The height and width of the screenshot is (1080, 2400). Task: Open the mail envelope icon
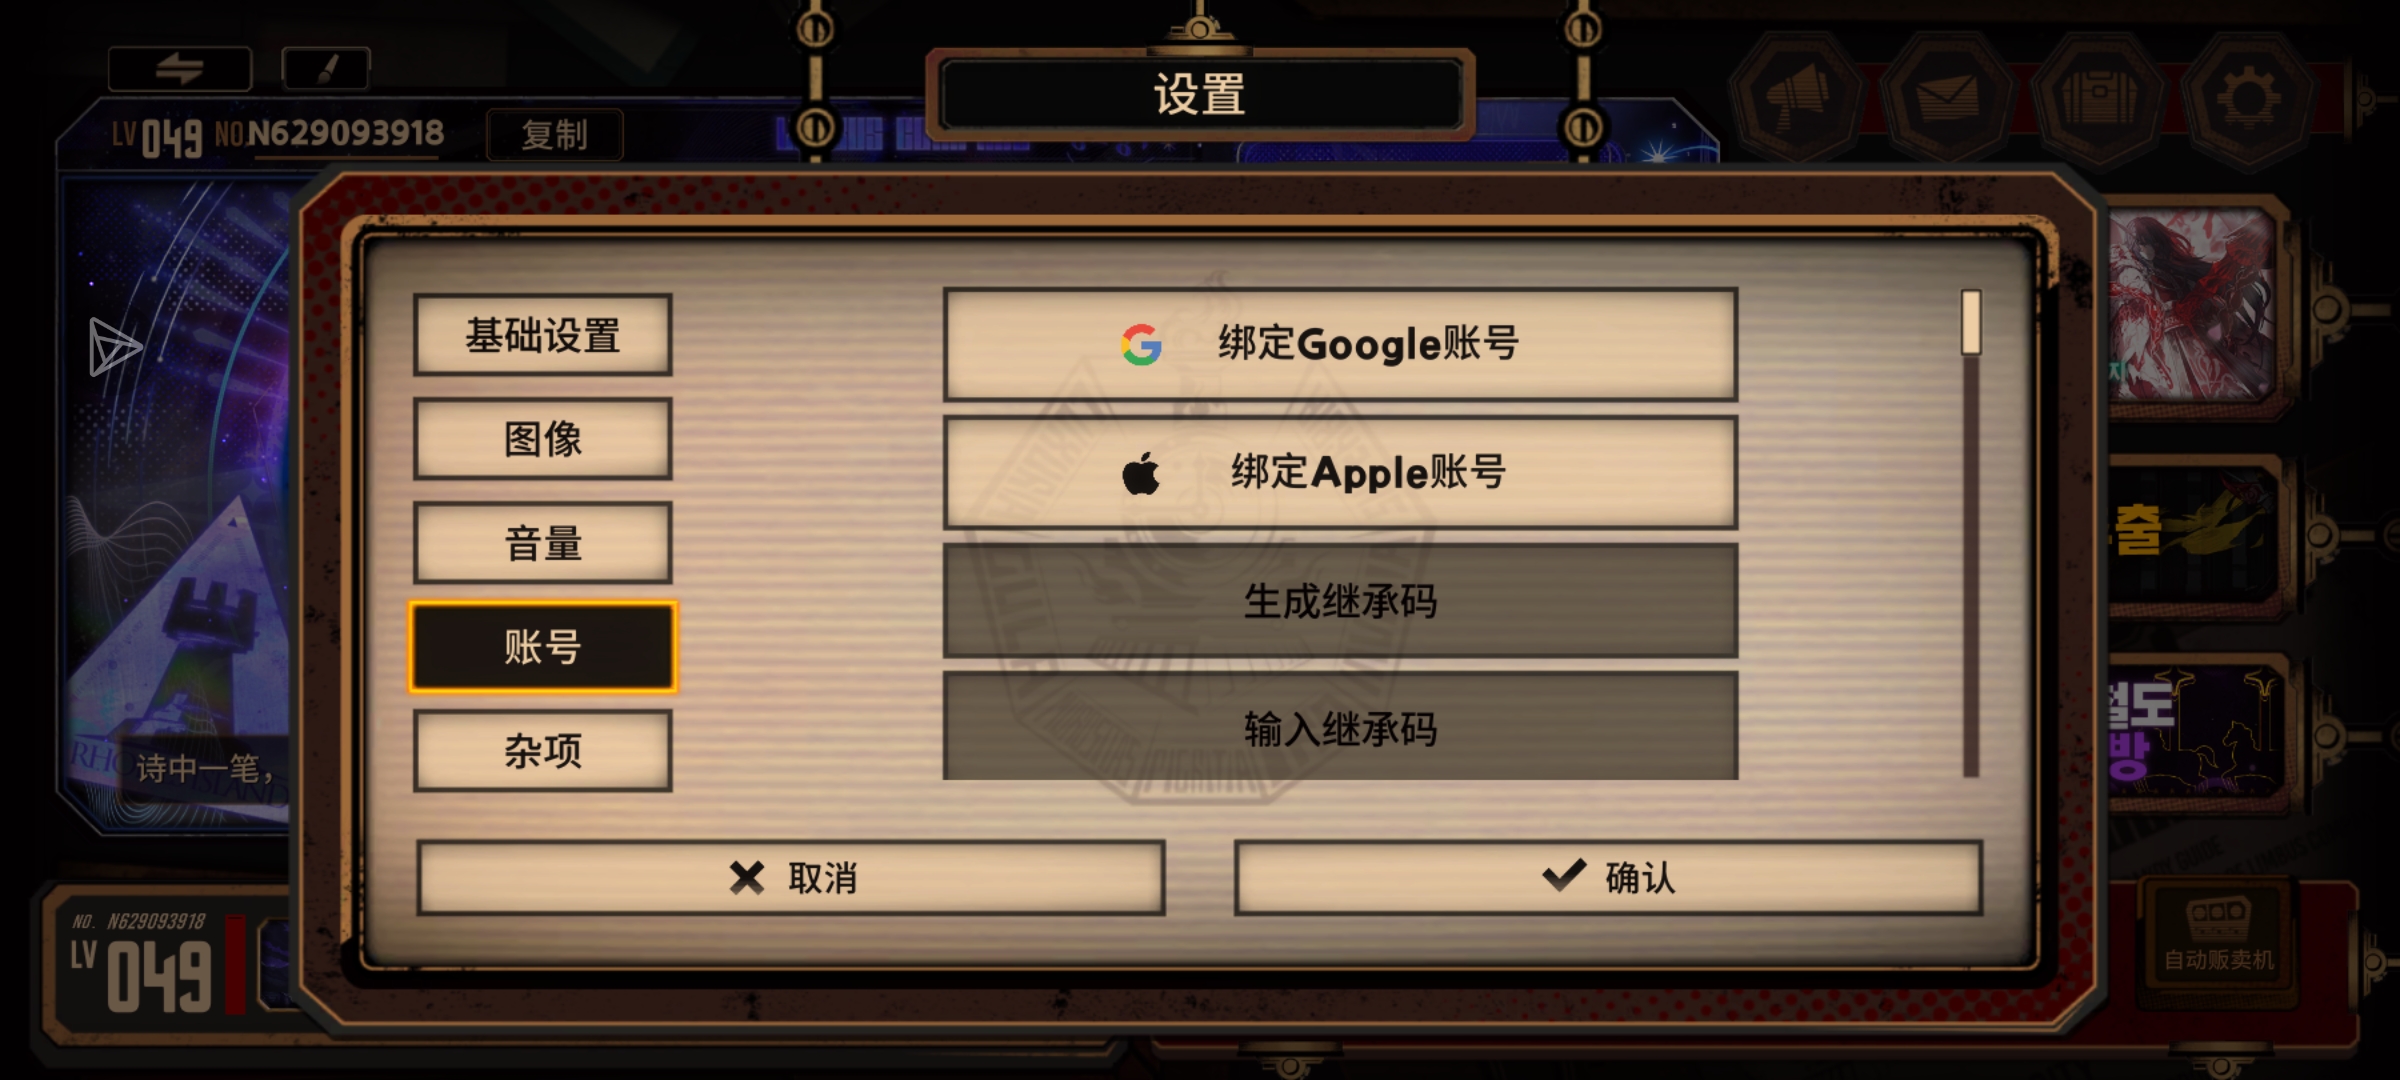(x=1946, y=98)
